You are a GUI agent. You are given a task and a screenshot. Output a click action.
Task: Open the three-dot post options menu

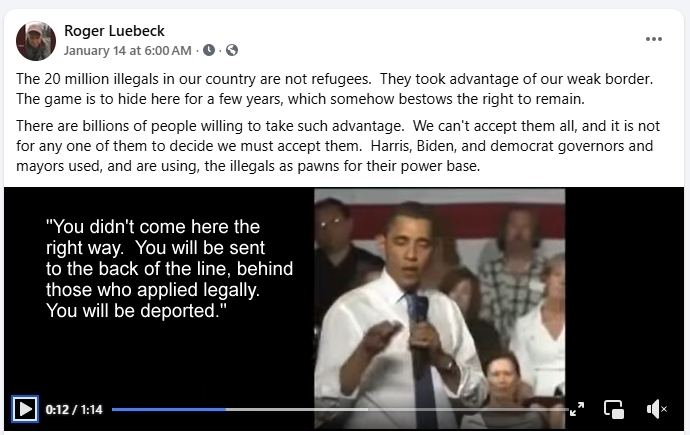[x=653, y=39]
